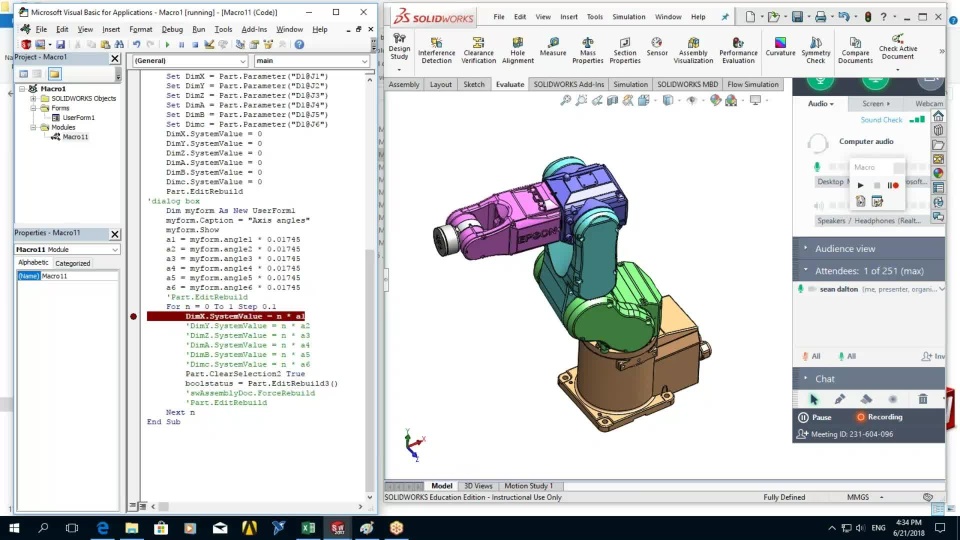Switch to Motion Study 1 tab
960x540 pixels.
(528, 486)
